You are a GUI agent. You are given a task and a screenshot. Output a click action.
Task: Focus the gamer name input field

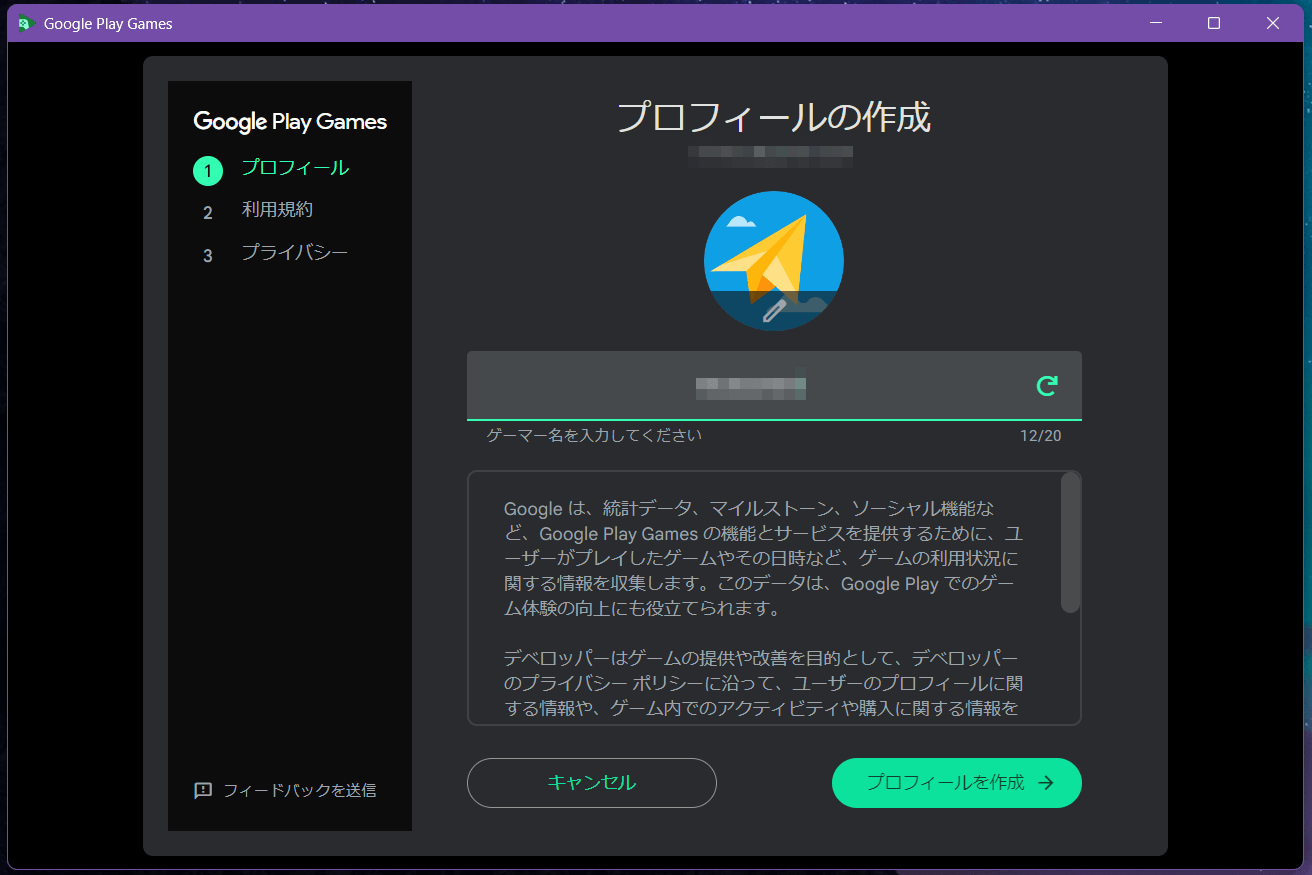(750, 386)
